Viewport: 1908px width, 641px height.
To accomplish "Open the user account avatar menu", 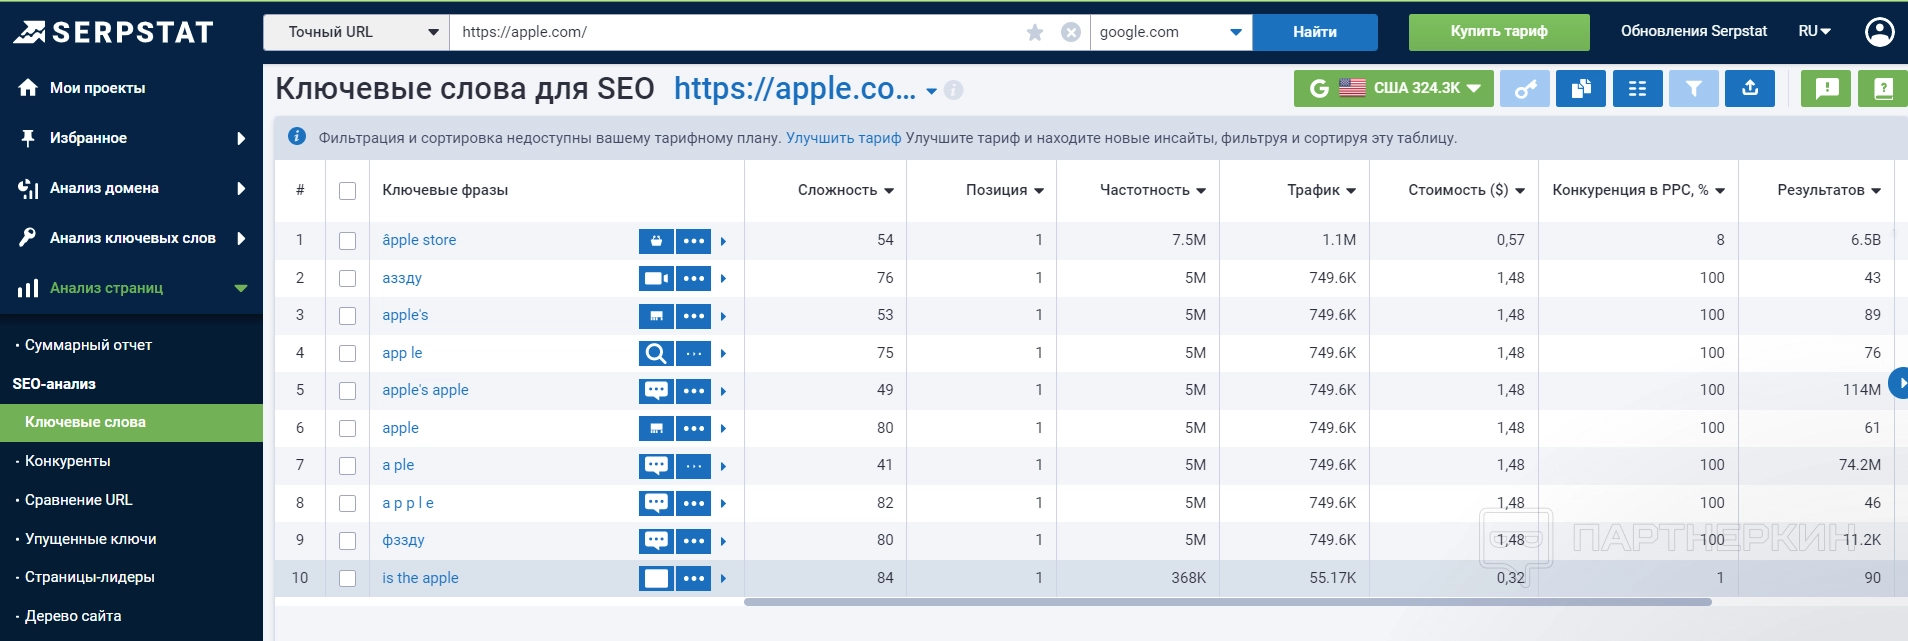I will [1880, 32].
